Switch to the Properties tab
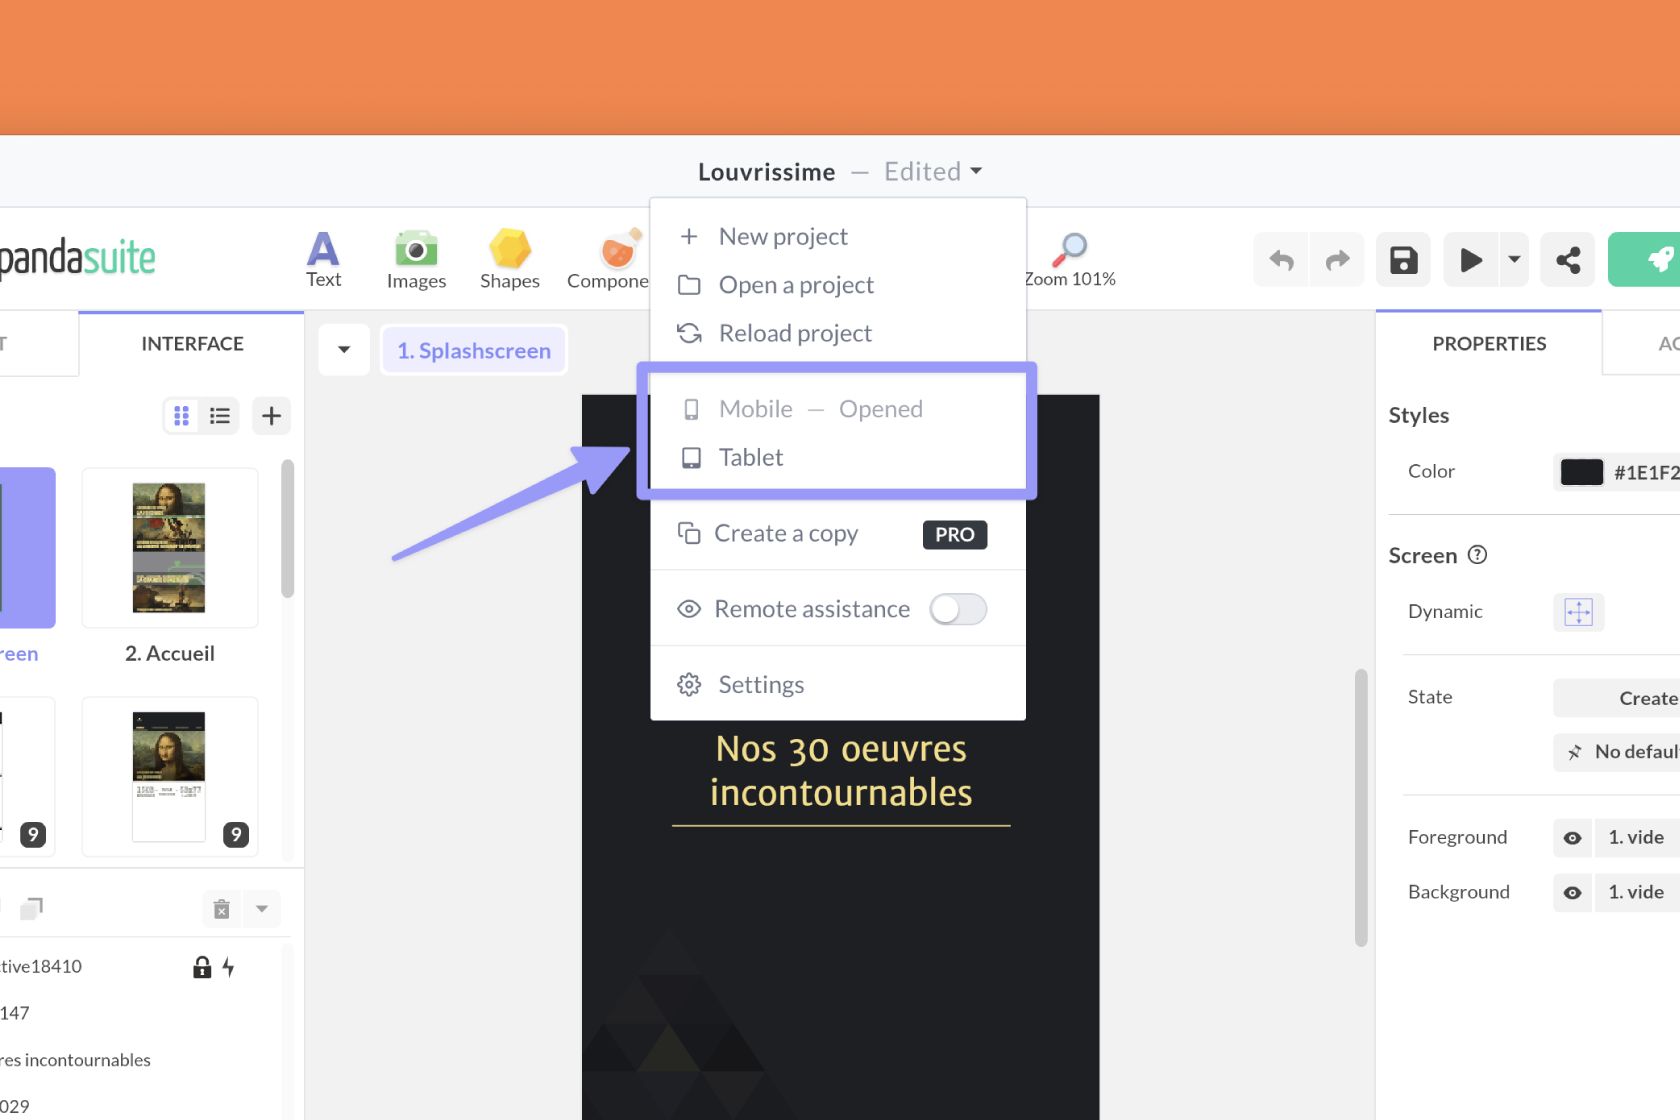Viewport: 1680px width, 1120px height. (1489, 343)
